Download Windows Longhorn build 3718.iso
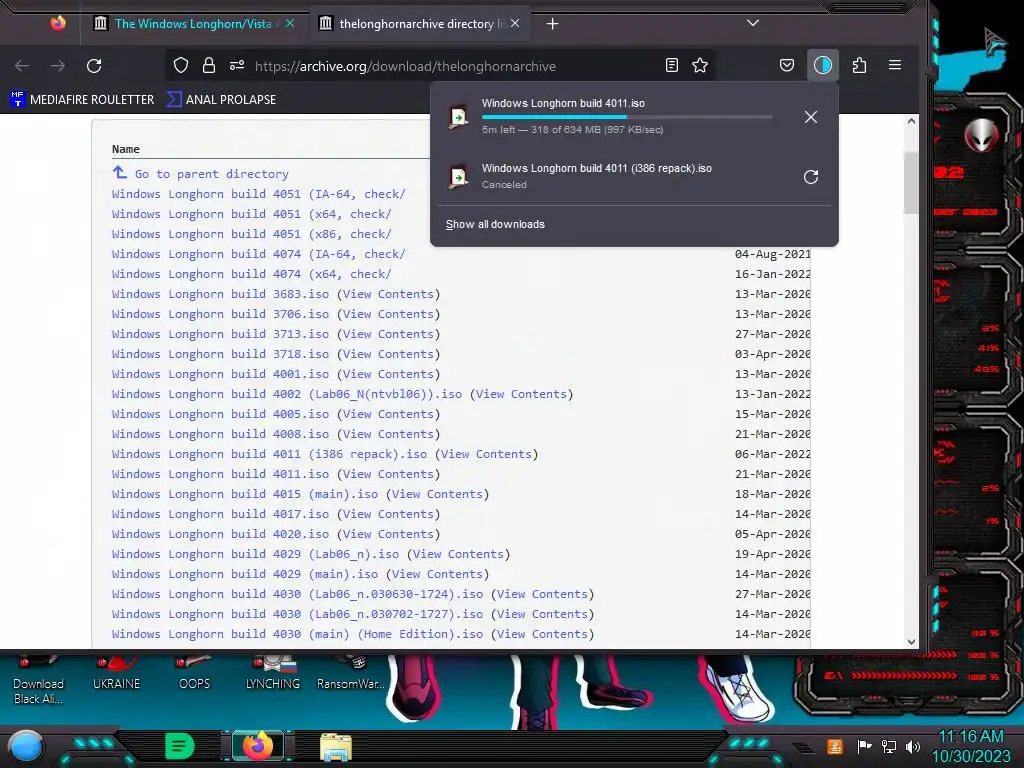 click(x=220, y=354)
